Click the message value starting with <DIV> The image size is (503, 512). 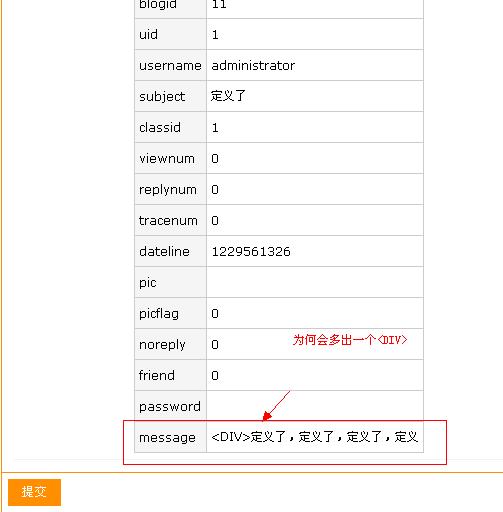pyautogui.click(x=314, y=437)
